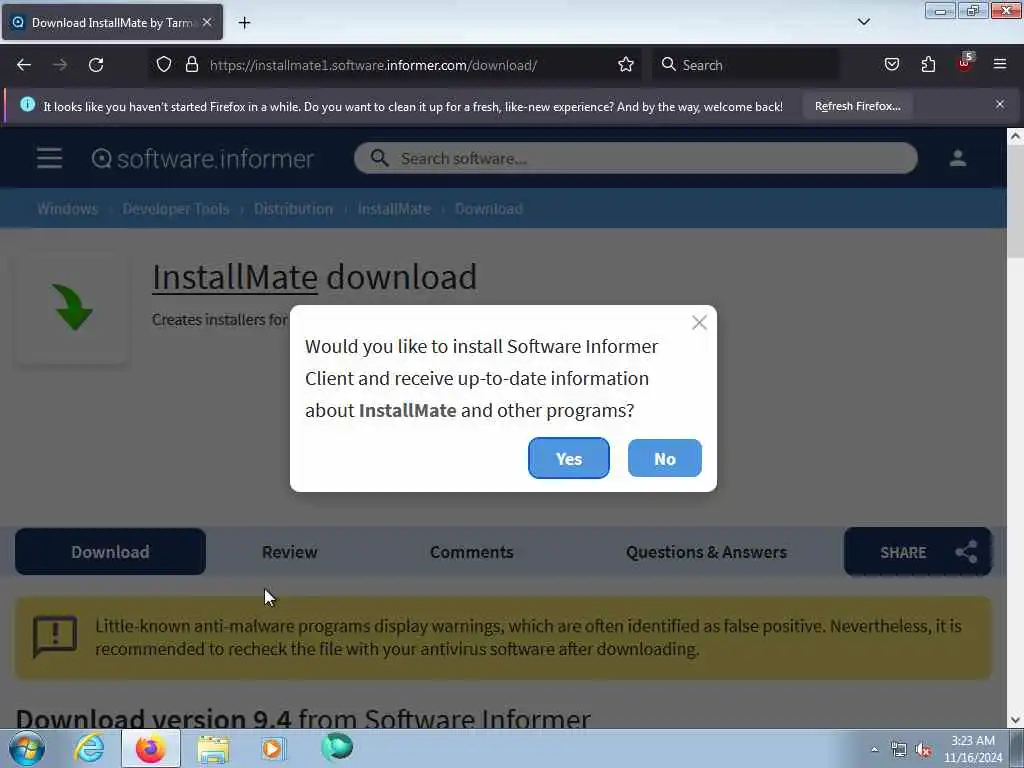The image size is (1024, 768).
Task: Reload the page with the refresh icon
Action: click(x=96, y=65)
